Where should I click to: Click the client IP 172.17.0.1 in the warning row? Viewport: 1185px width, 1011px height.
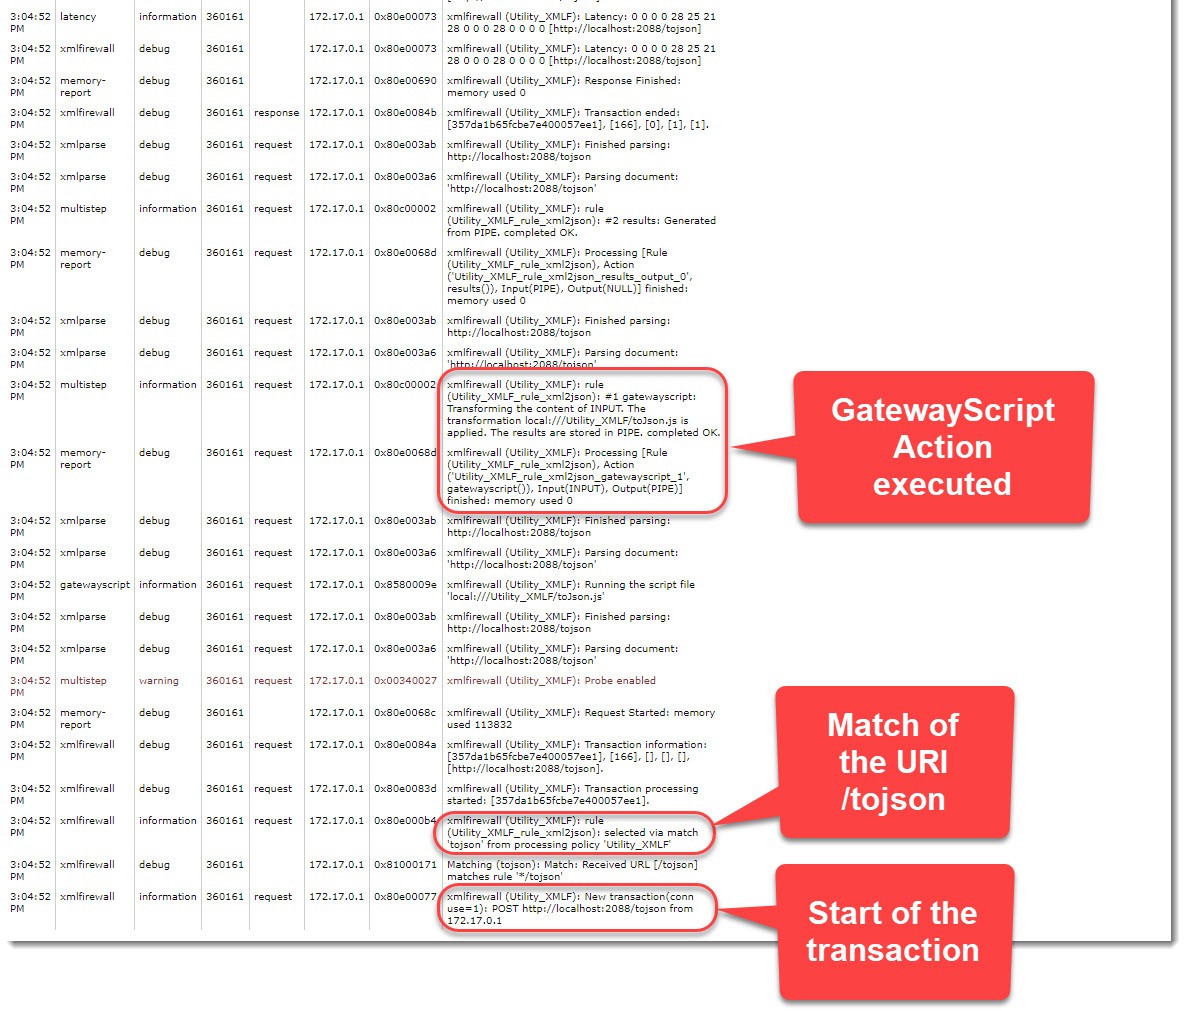coord(337,680)
